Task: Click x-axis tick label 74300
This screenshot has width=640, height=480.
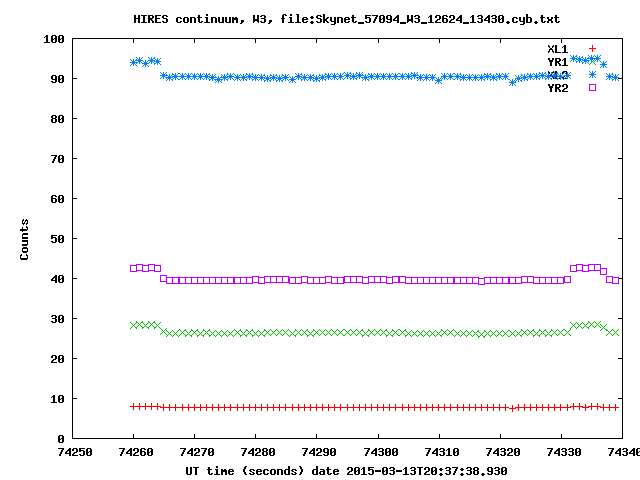Action: tap(381, 452)
